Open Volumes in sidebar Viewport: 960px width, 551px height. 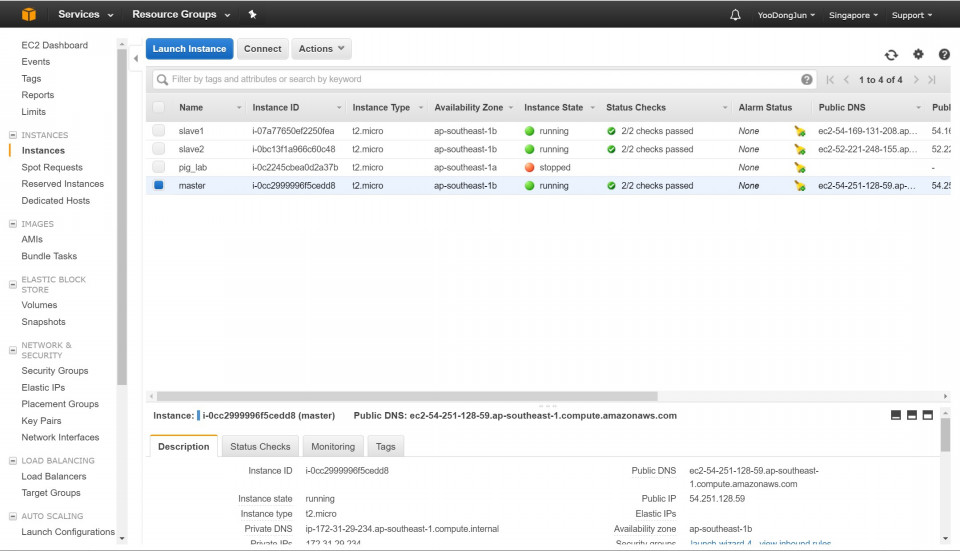(39, 305)
